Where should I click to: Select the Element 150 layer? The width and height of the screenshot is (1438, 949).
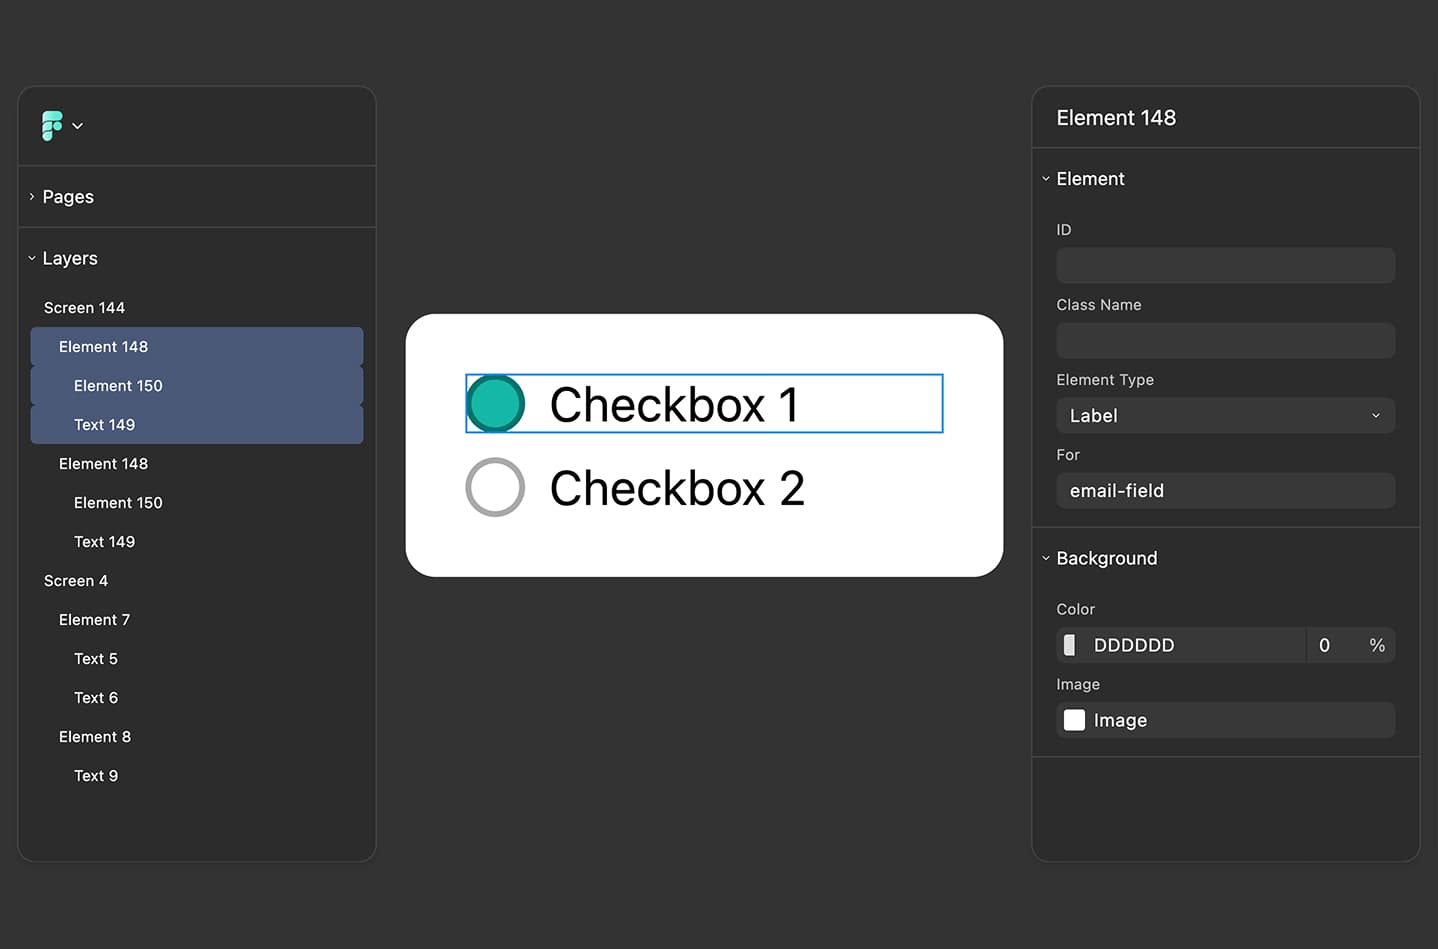tap(118, 385)
